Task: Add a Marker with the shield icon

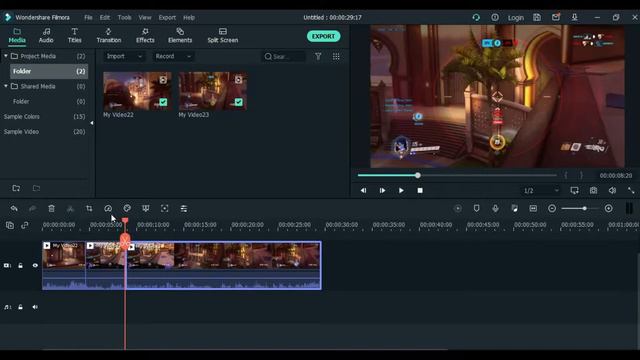Action: click(x=476, y=209)
